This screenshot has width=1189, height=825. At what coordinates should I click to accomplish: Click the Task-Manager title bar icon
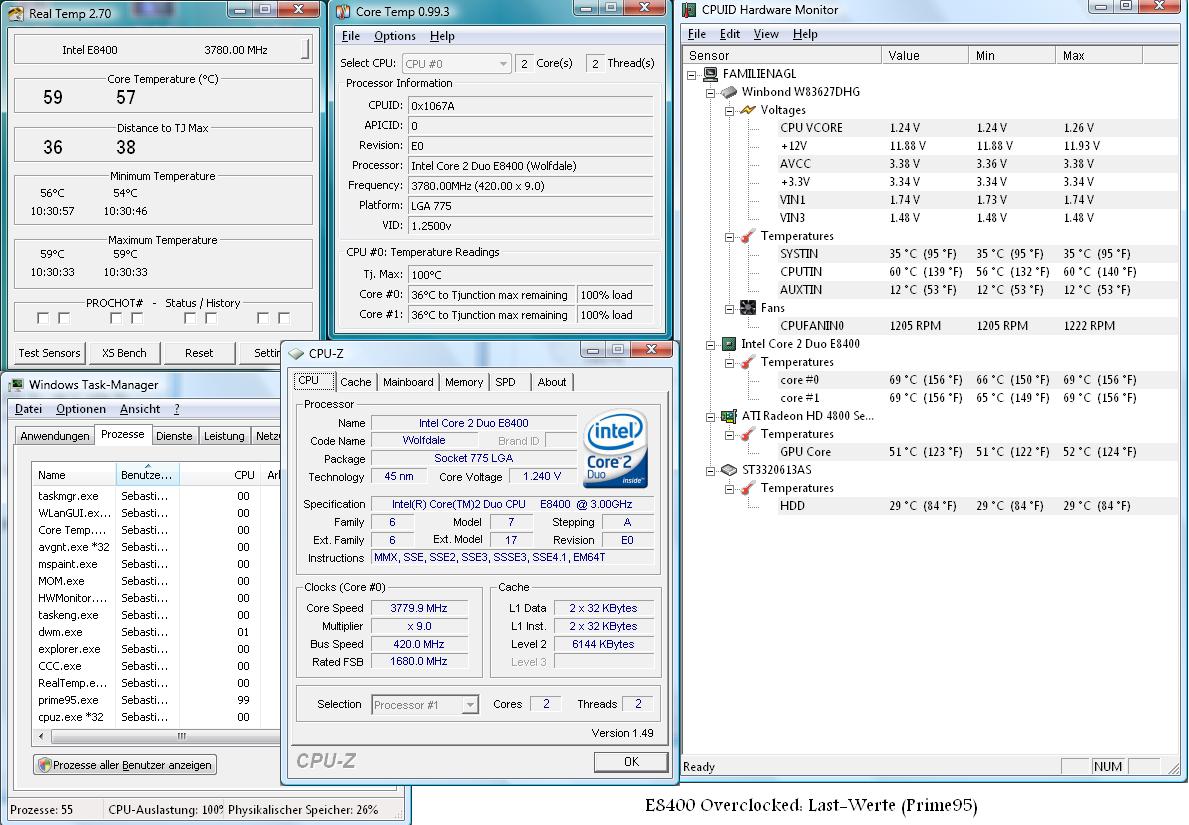16,384
